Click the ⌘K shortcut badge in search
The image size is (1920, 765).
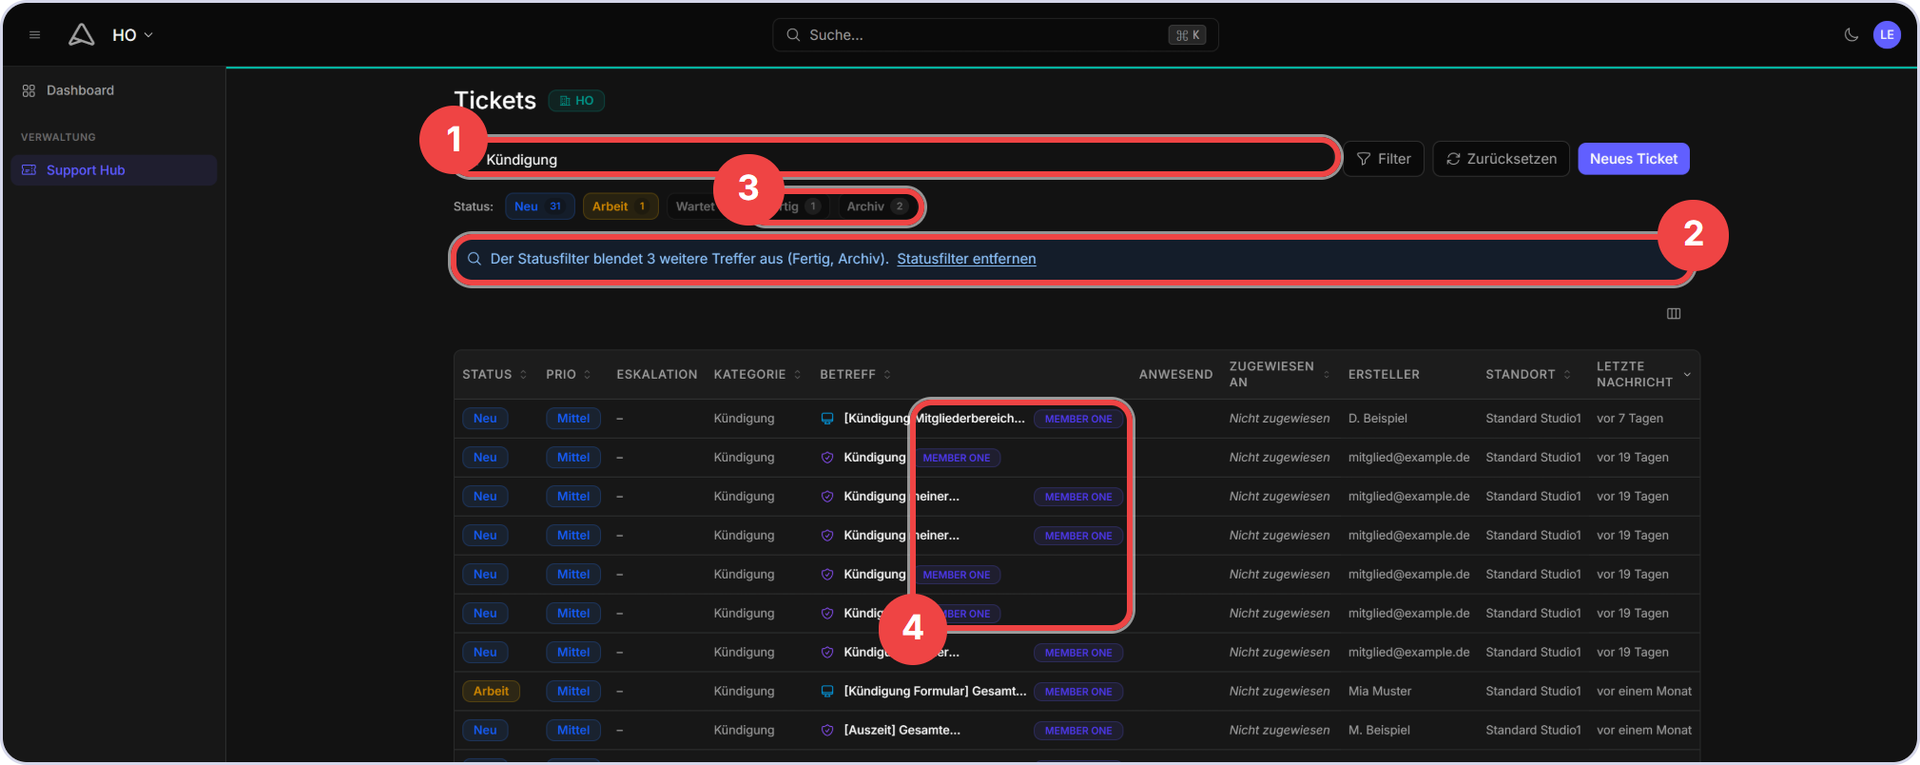coord(1188,35)
